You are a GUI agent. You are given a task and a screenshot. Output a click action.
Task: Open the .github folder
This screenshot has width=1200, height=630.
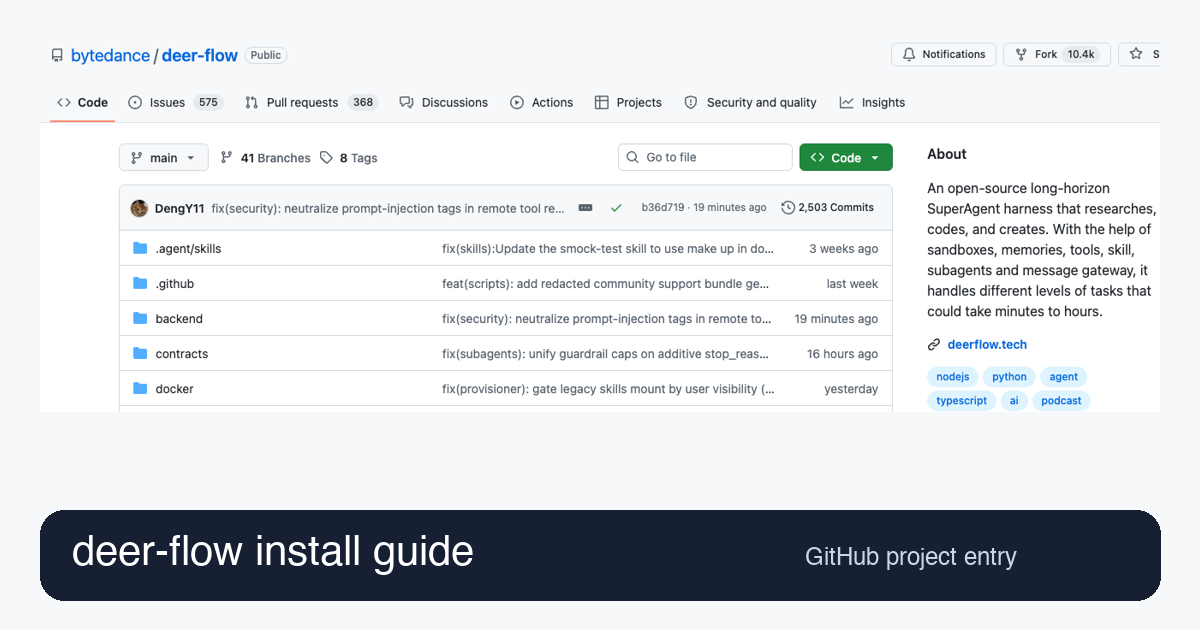[x=175, y=284]
